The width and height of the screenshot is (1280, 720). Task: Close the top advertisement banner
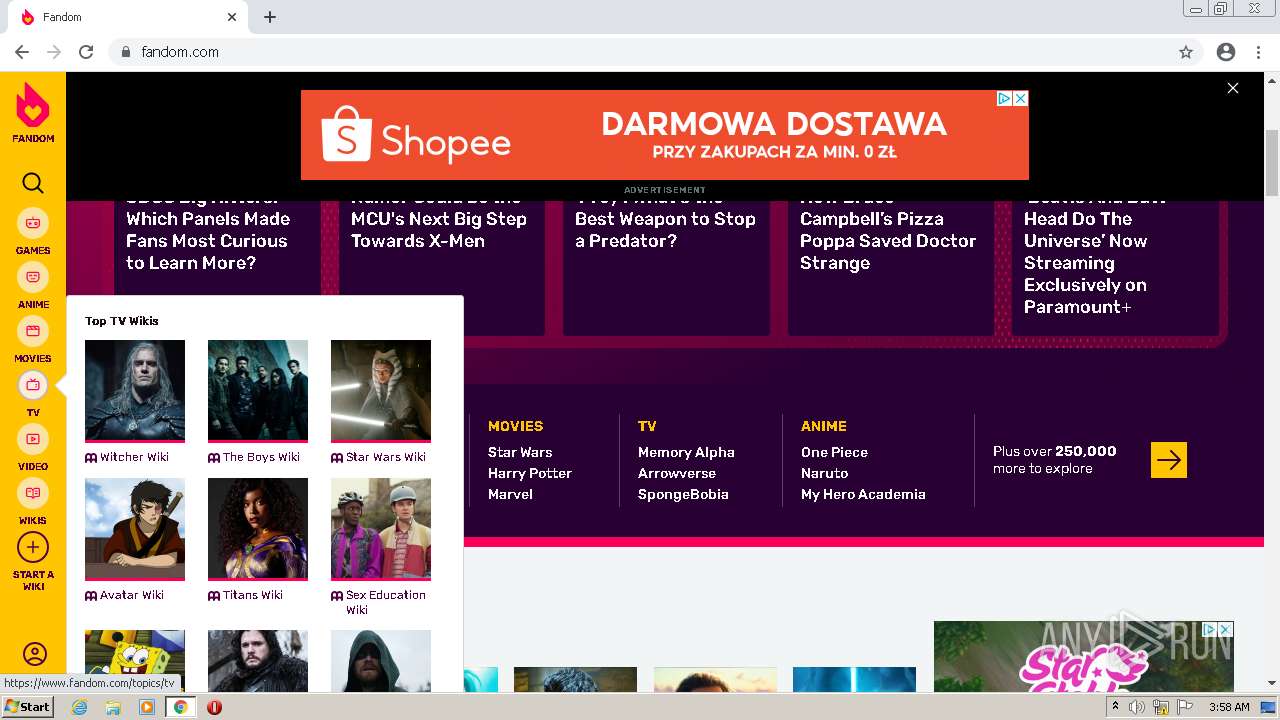coord(1233,88)
